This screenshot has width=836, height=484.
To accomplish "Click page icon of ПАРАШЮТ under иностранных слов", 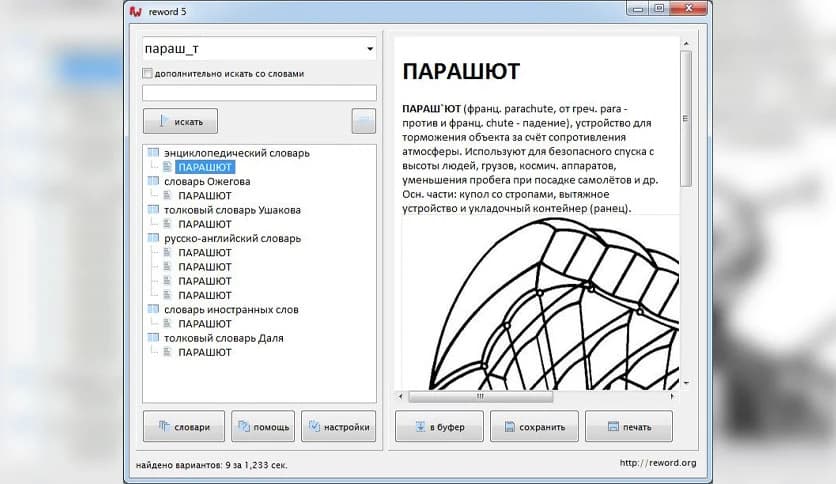I will [167, 324].
